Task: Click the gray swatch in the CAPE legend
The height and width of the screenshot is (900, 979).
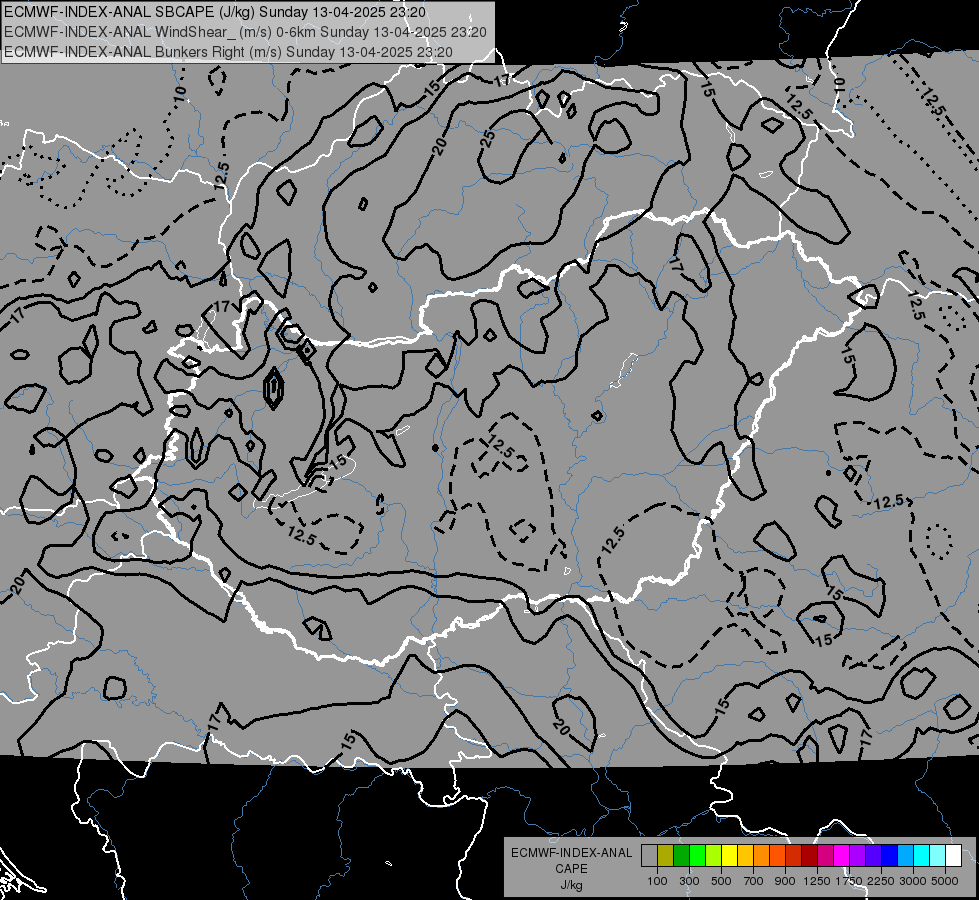Action: (649, 856)
